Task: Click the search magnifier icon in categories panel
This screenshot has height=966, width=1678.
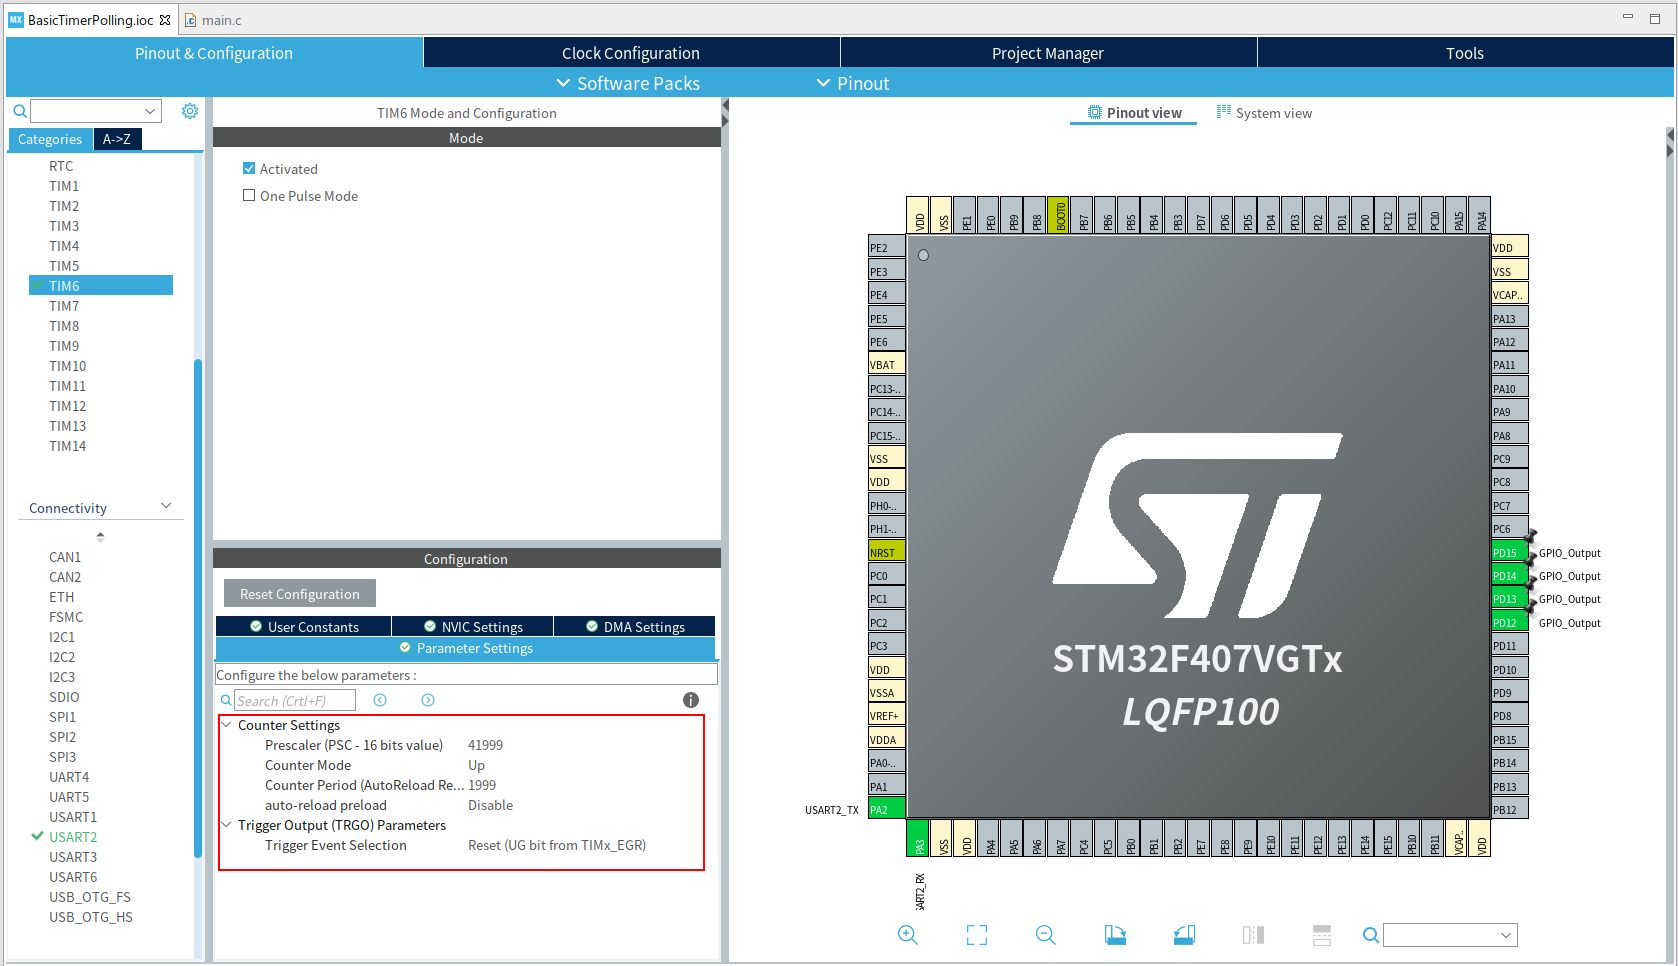Action: (x=19, y=111)
